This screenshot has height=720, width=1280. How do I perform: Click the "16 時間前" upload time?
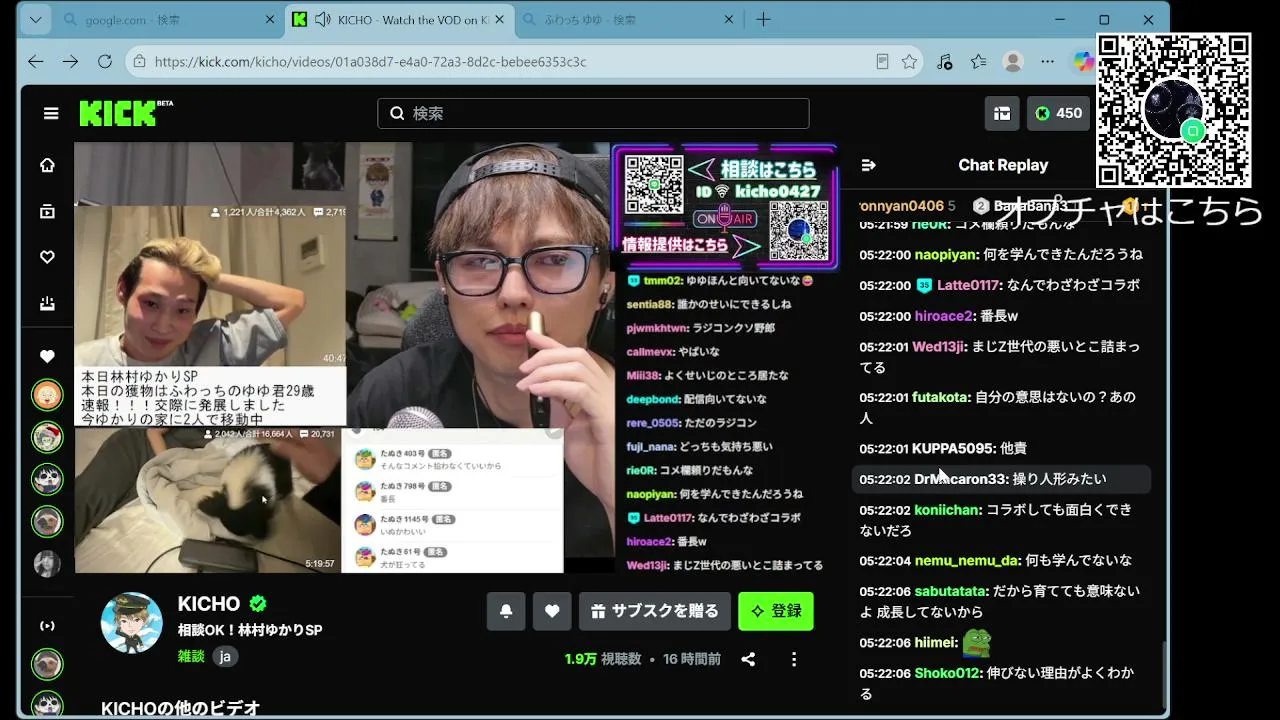[x=692, y=659]
